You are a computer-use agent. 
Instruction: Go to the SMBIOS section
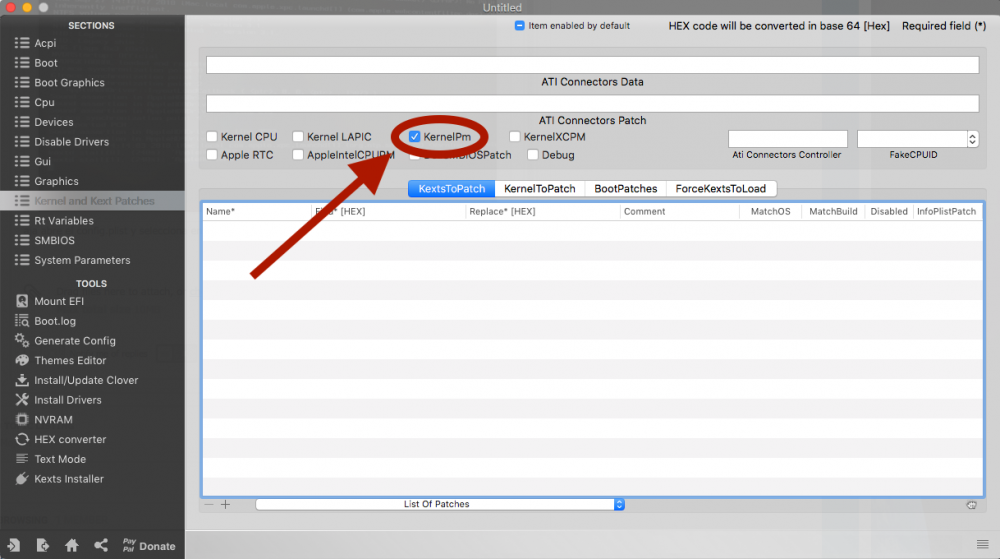54,240
